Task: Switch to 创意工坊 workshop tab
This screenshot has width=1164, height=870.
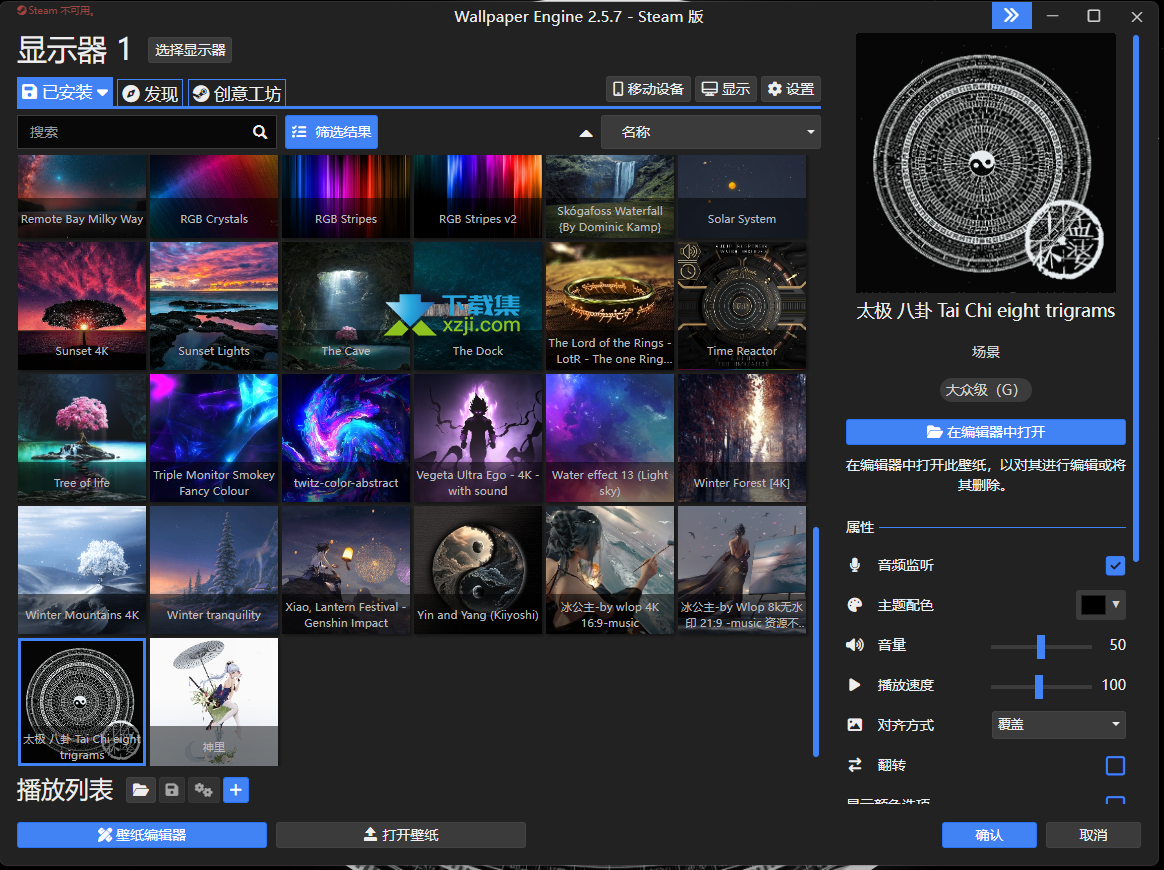Action: [237, 94]
